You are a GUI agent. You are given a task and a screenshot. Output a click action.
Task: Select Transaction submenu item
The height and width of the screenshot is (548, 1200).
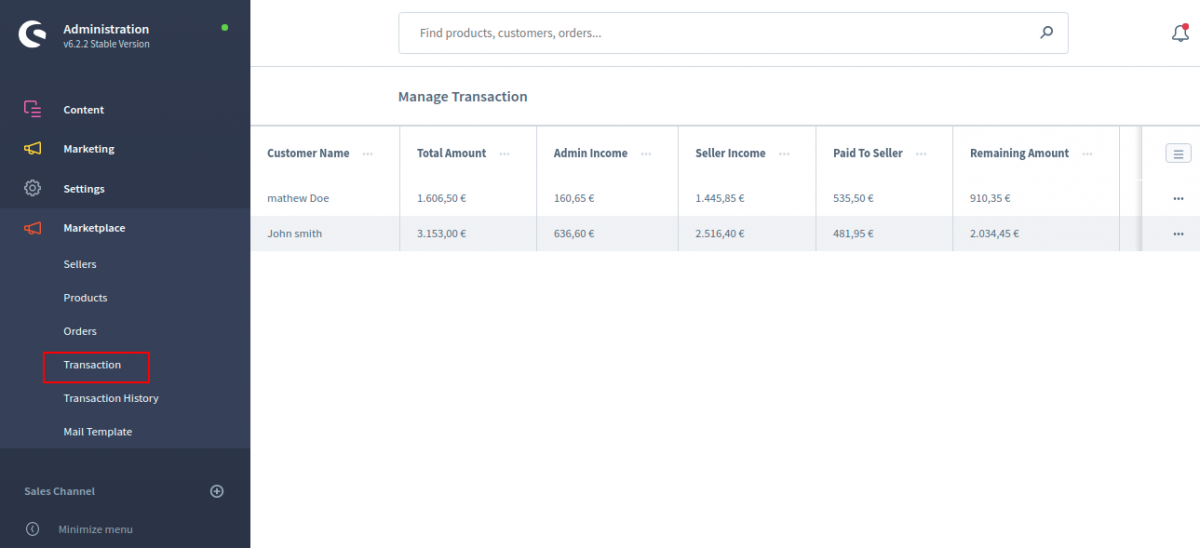point(92,365)
